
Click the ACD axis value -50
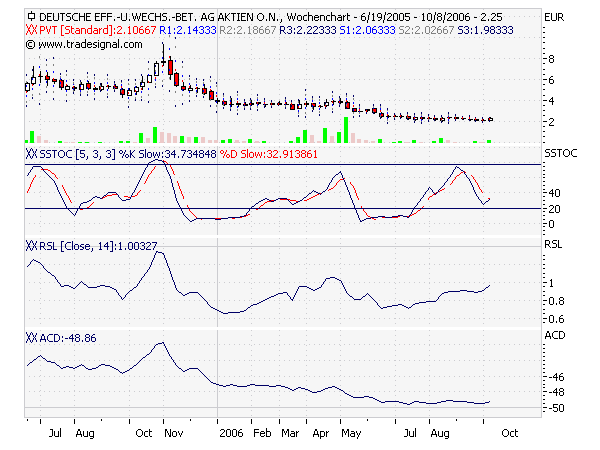[x=556, y=408]
